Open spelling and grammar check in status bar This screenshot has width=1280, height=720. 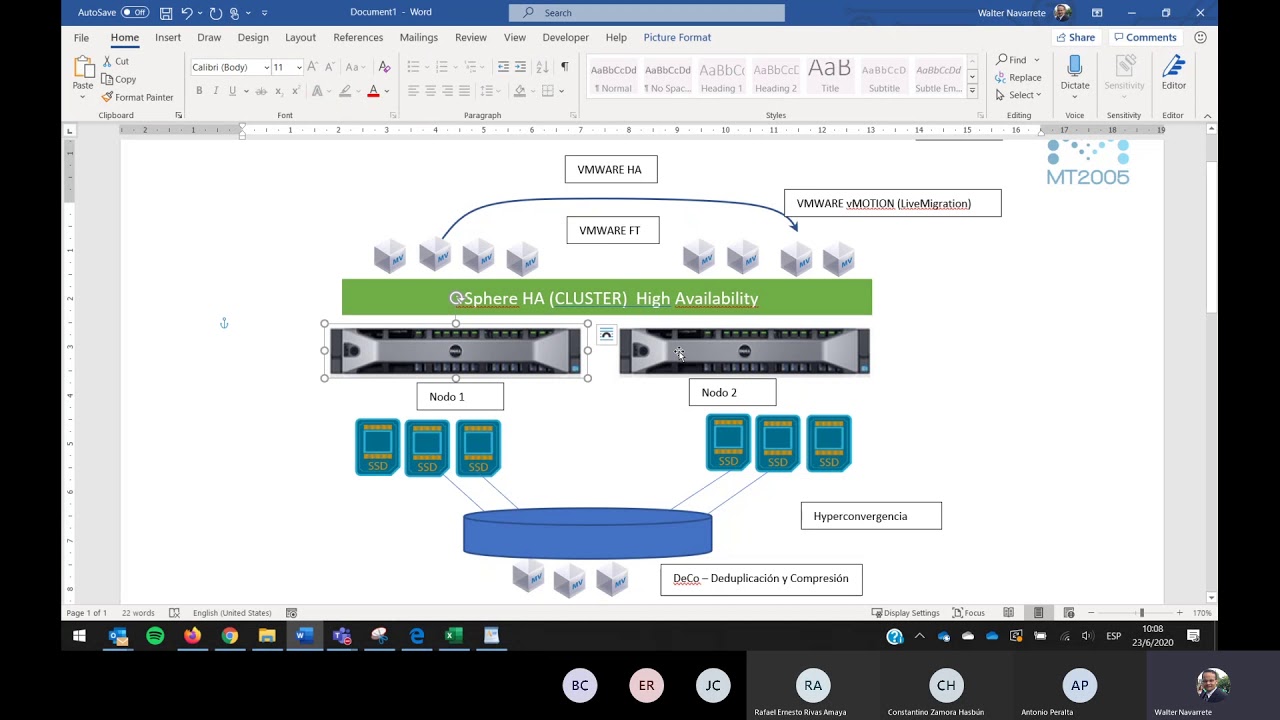pos(174,612)
